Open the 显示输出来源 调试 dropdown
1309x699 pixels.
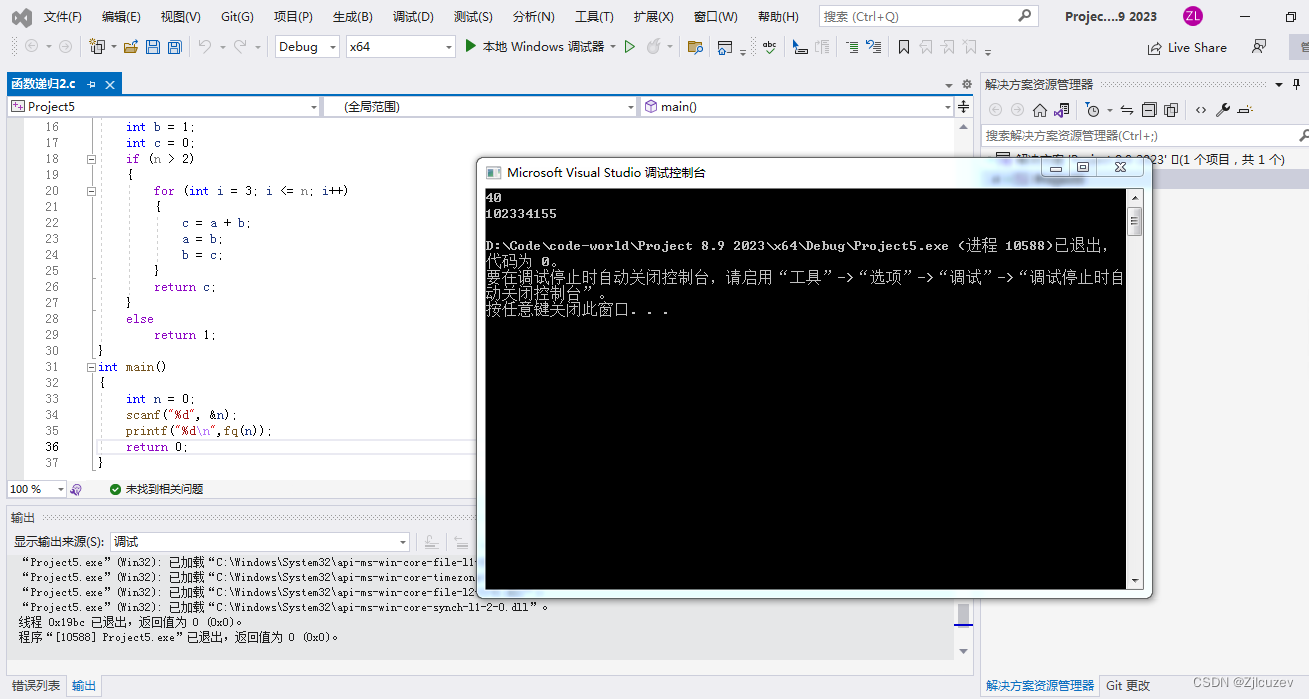tap(259, 542)
